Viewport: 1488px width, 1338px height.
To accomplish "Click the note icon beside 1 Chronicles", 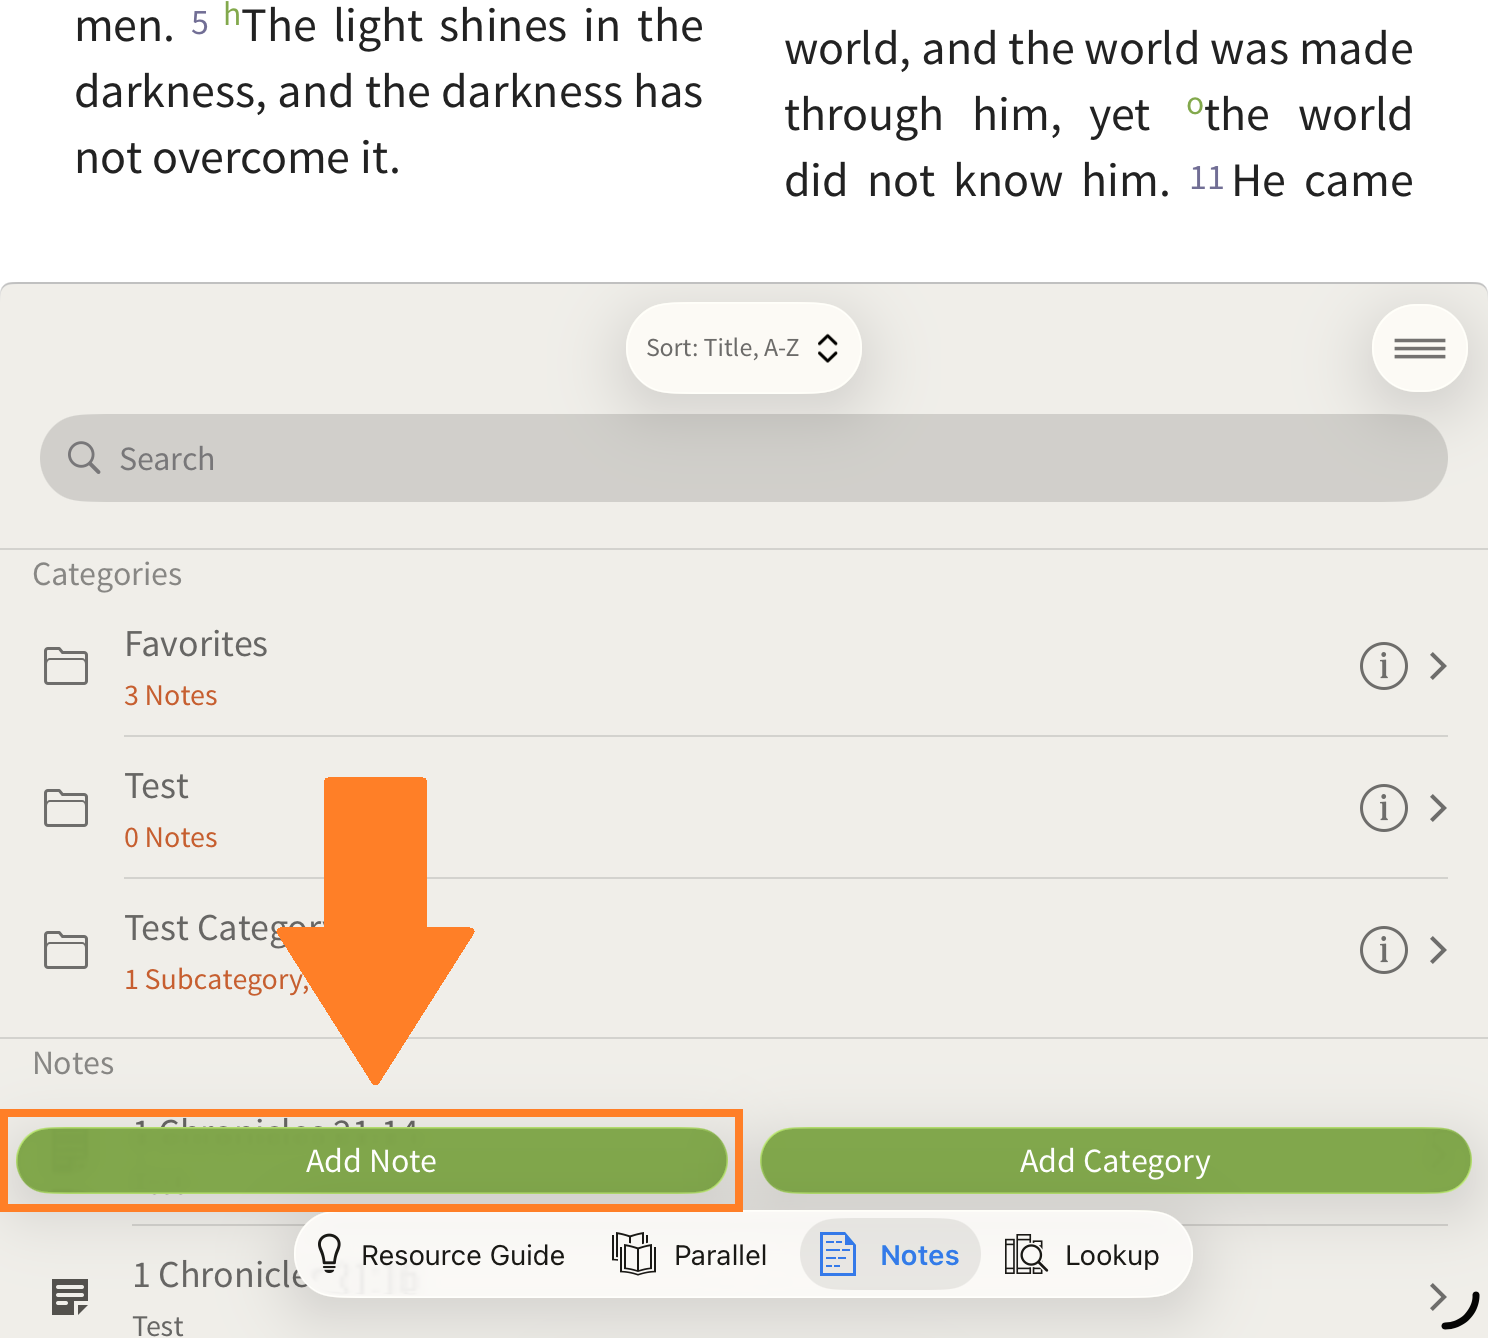I will pos(70,1297).
